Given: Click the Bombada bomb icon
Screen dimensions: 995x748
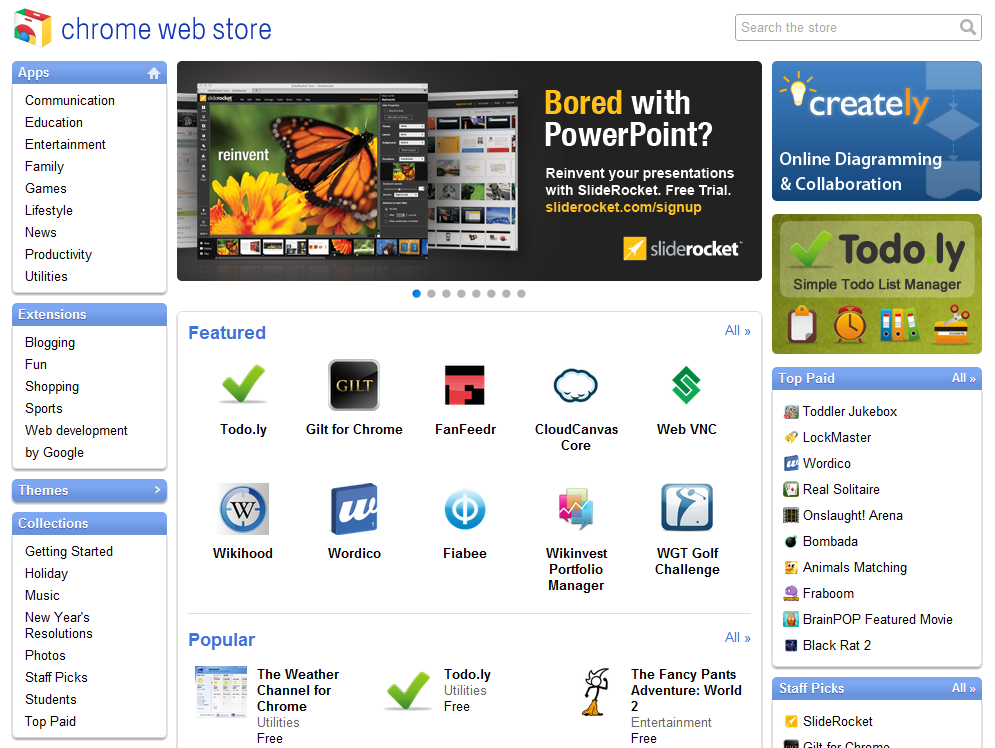Looking at the screenshot, I should point(791,542).
